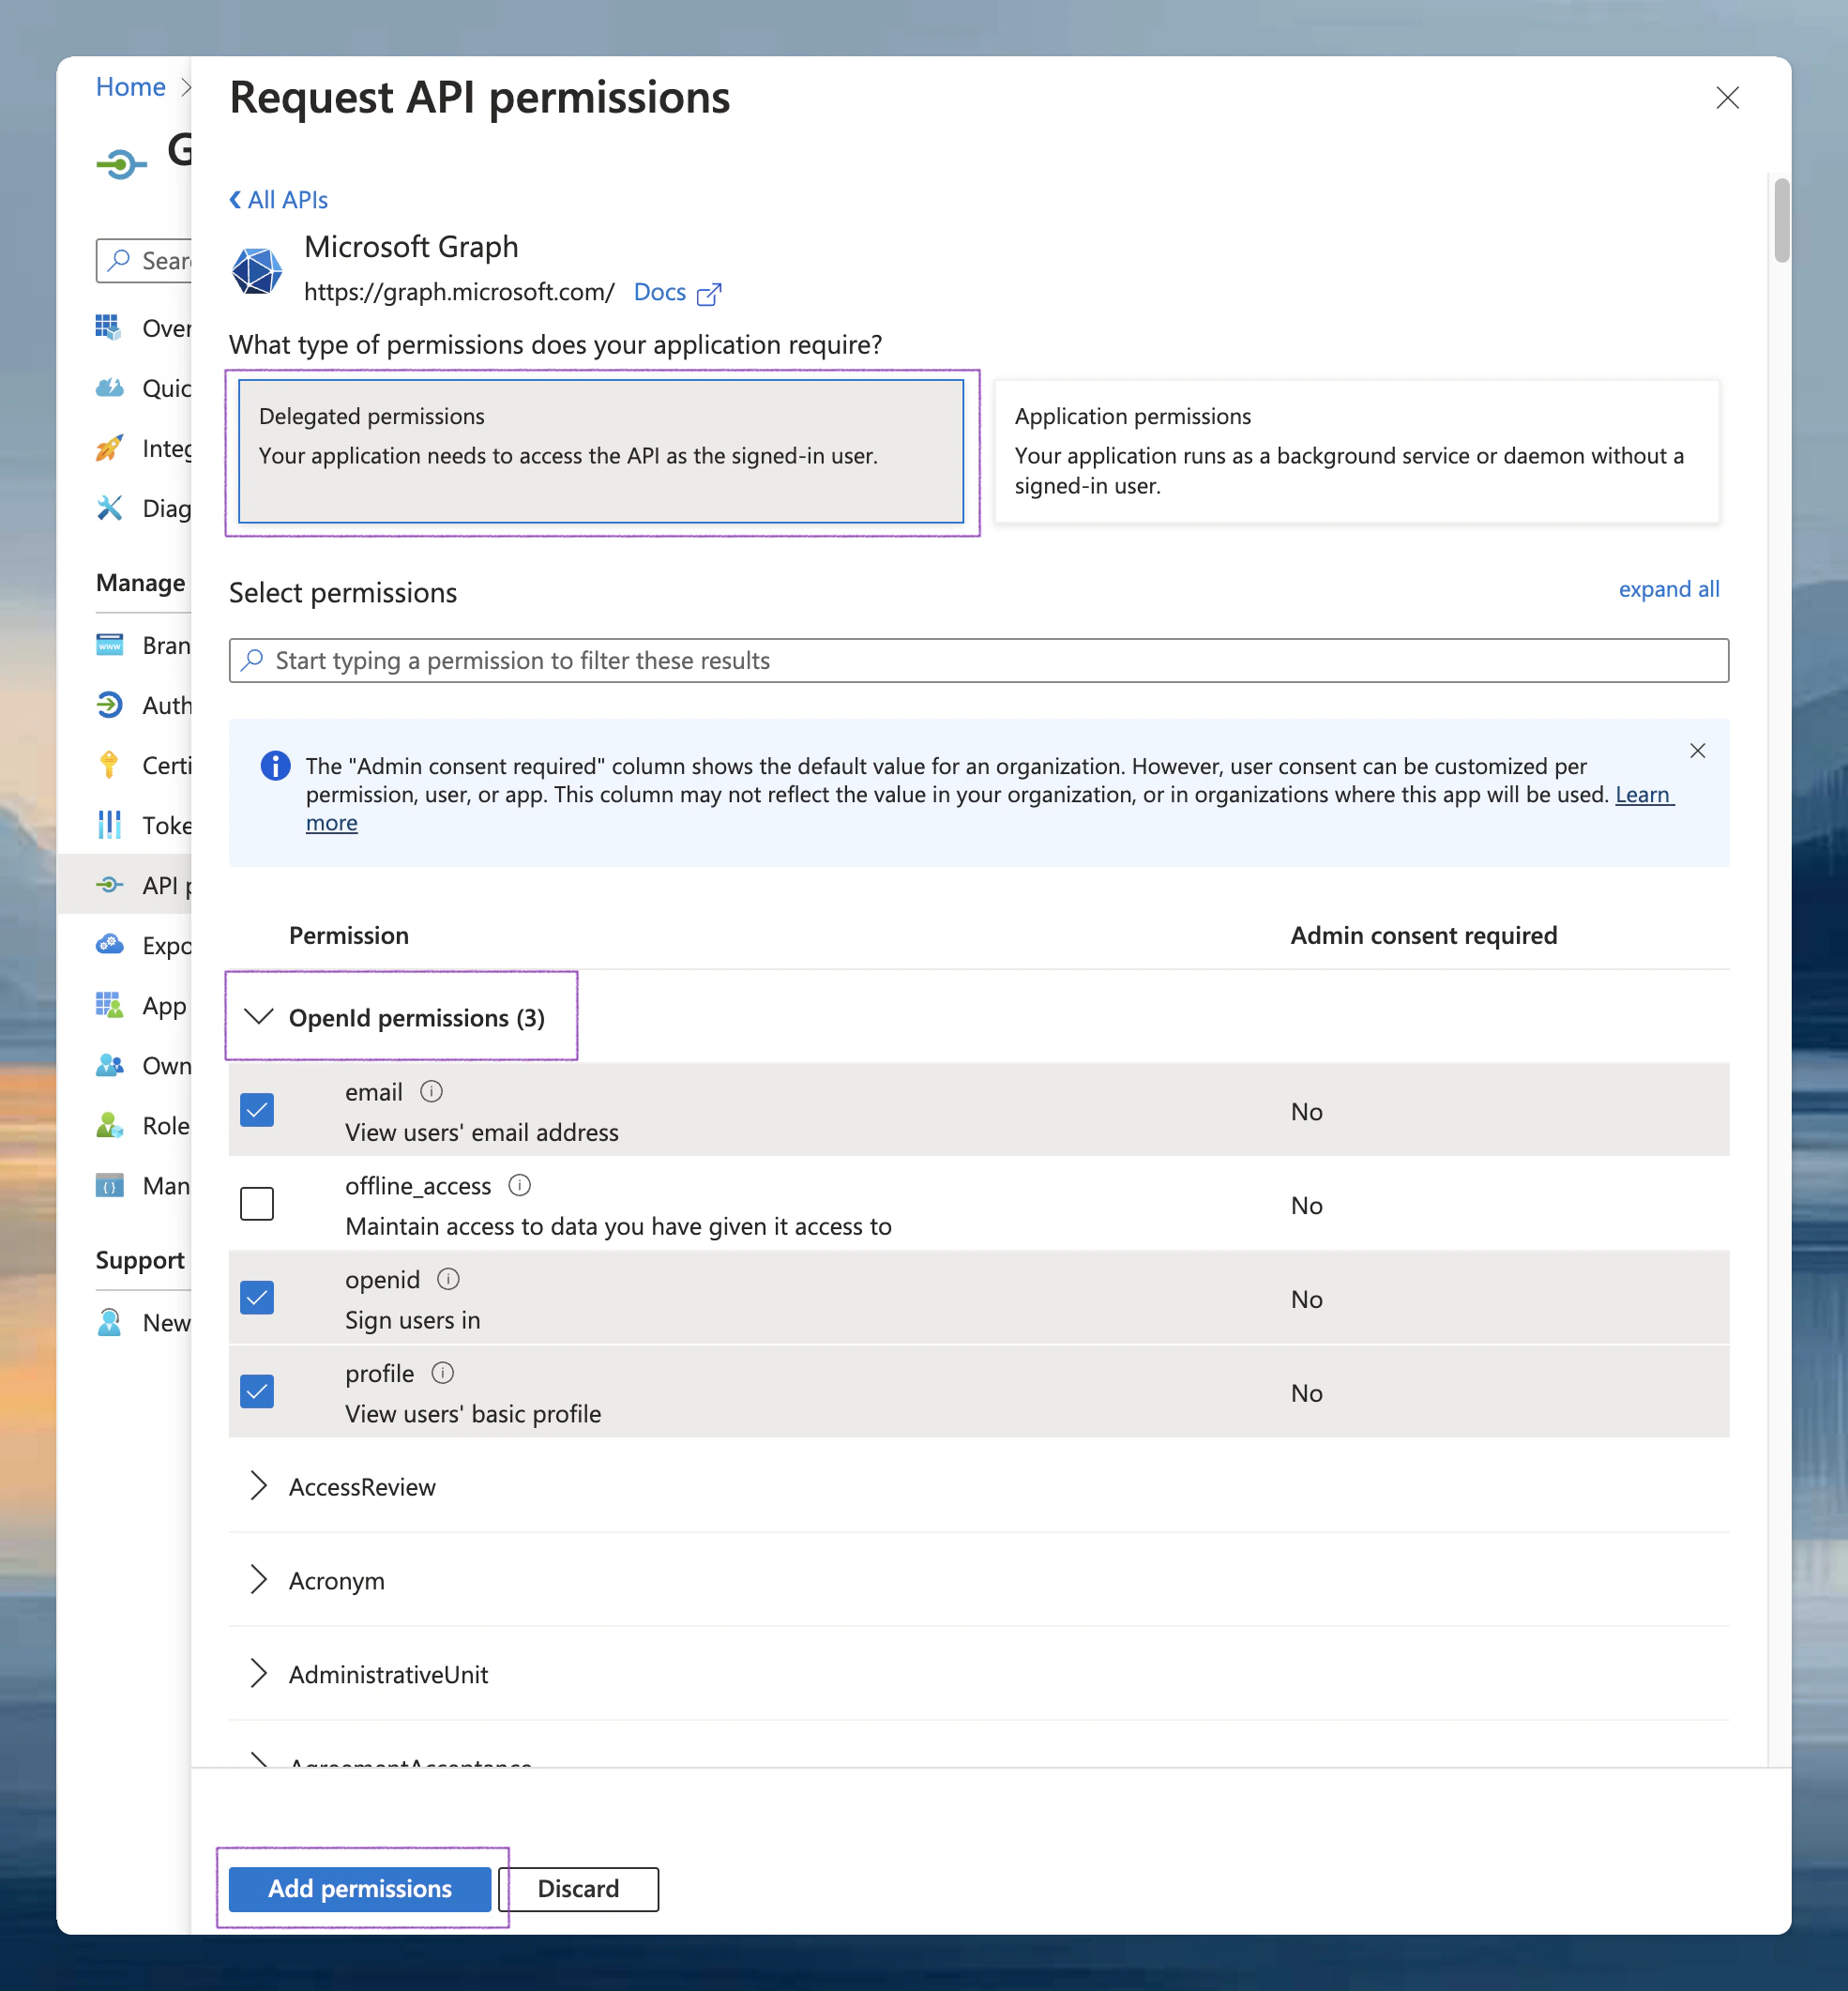Click the email permission info icon
The height and width of the screenshot is (1991, 1848).
[x=431, y=1091]
